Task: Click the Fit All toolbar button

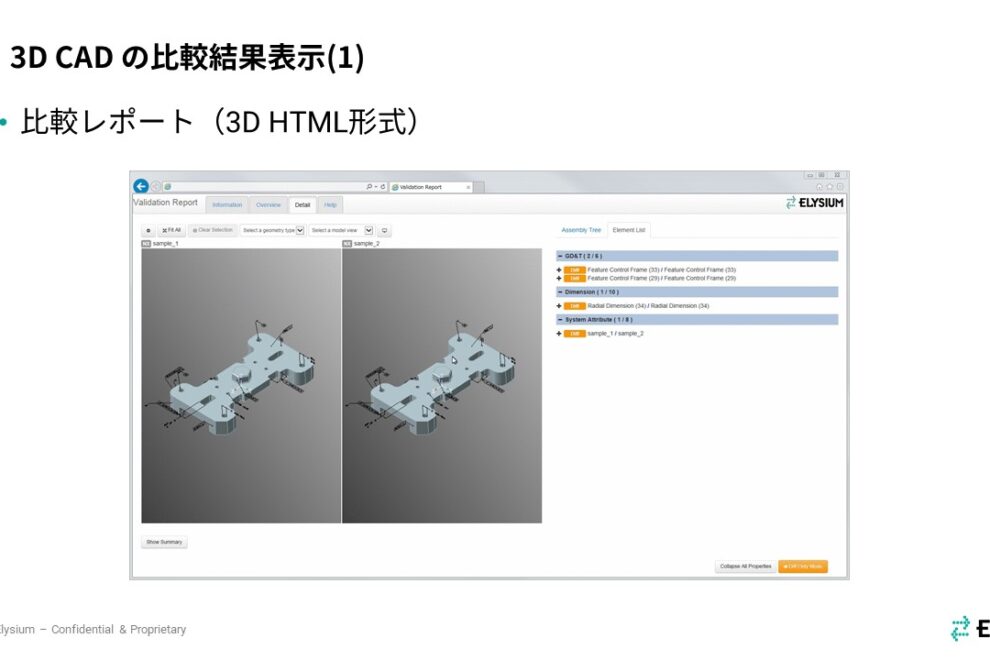Action: [171, 230]
